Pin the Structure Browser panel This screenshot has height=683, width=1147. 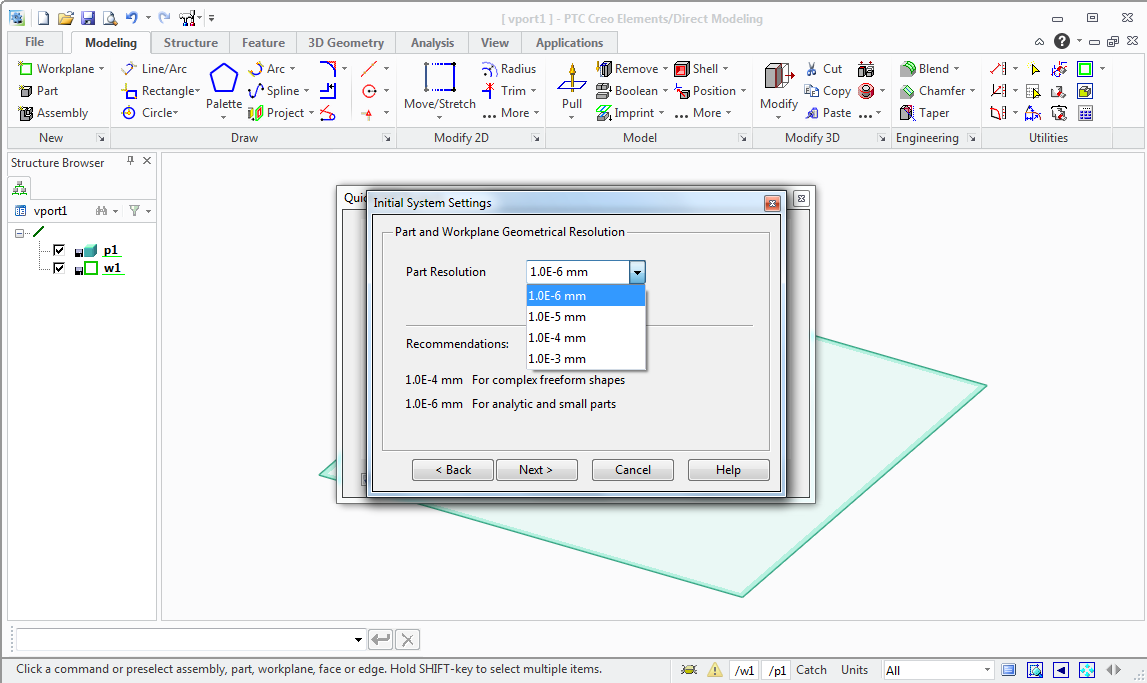[x=130, y=161]
